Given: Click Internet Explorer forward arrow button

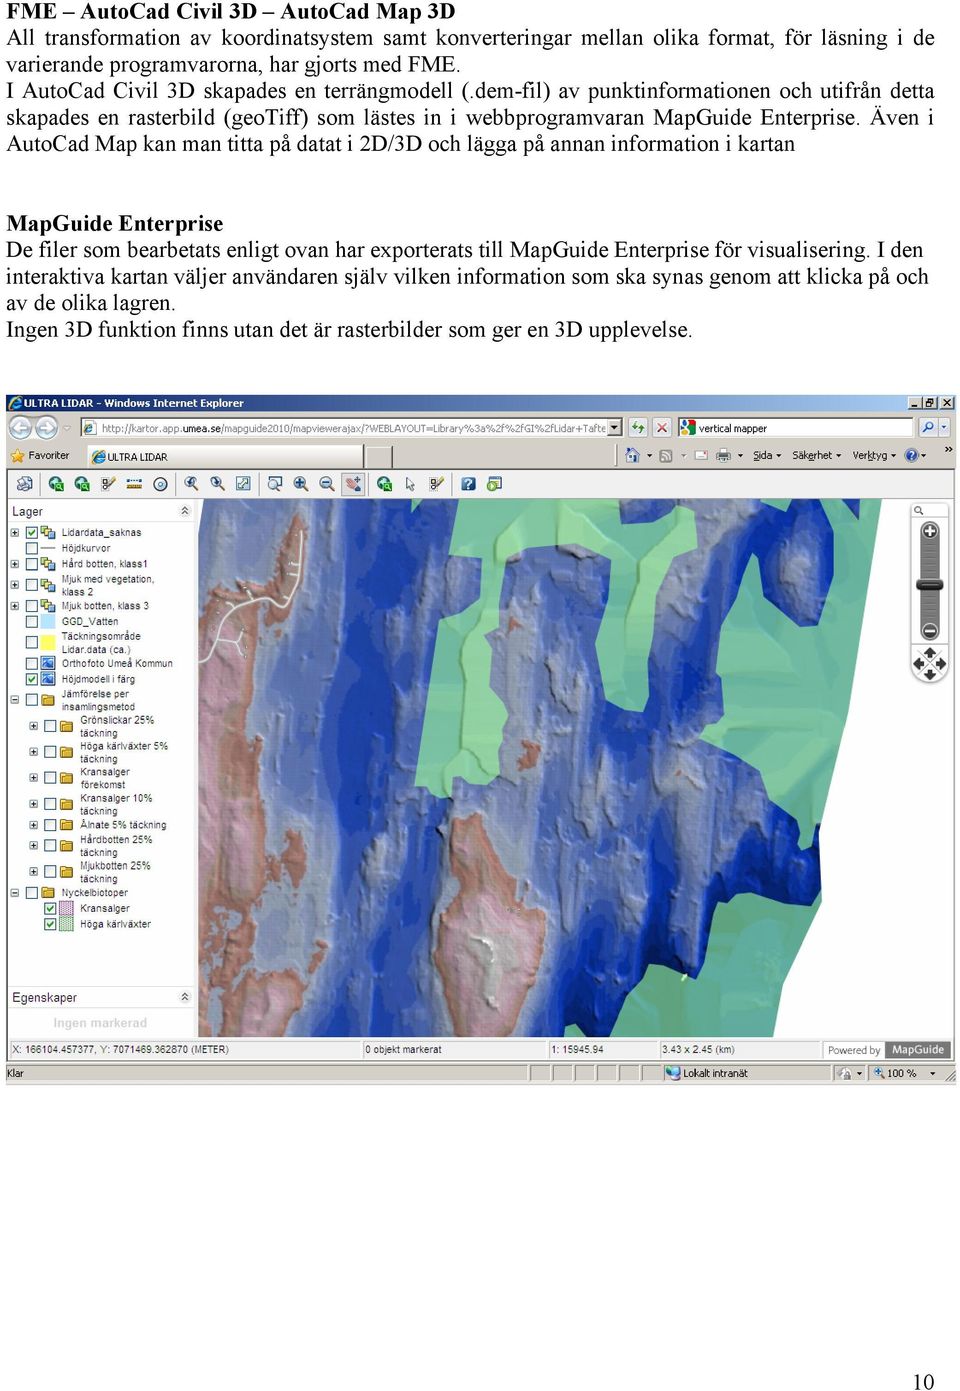Looking at the screenshot, I should (x=47, y=428).
